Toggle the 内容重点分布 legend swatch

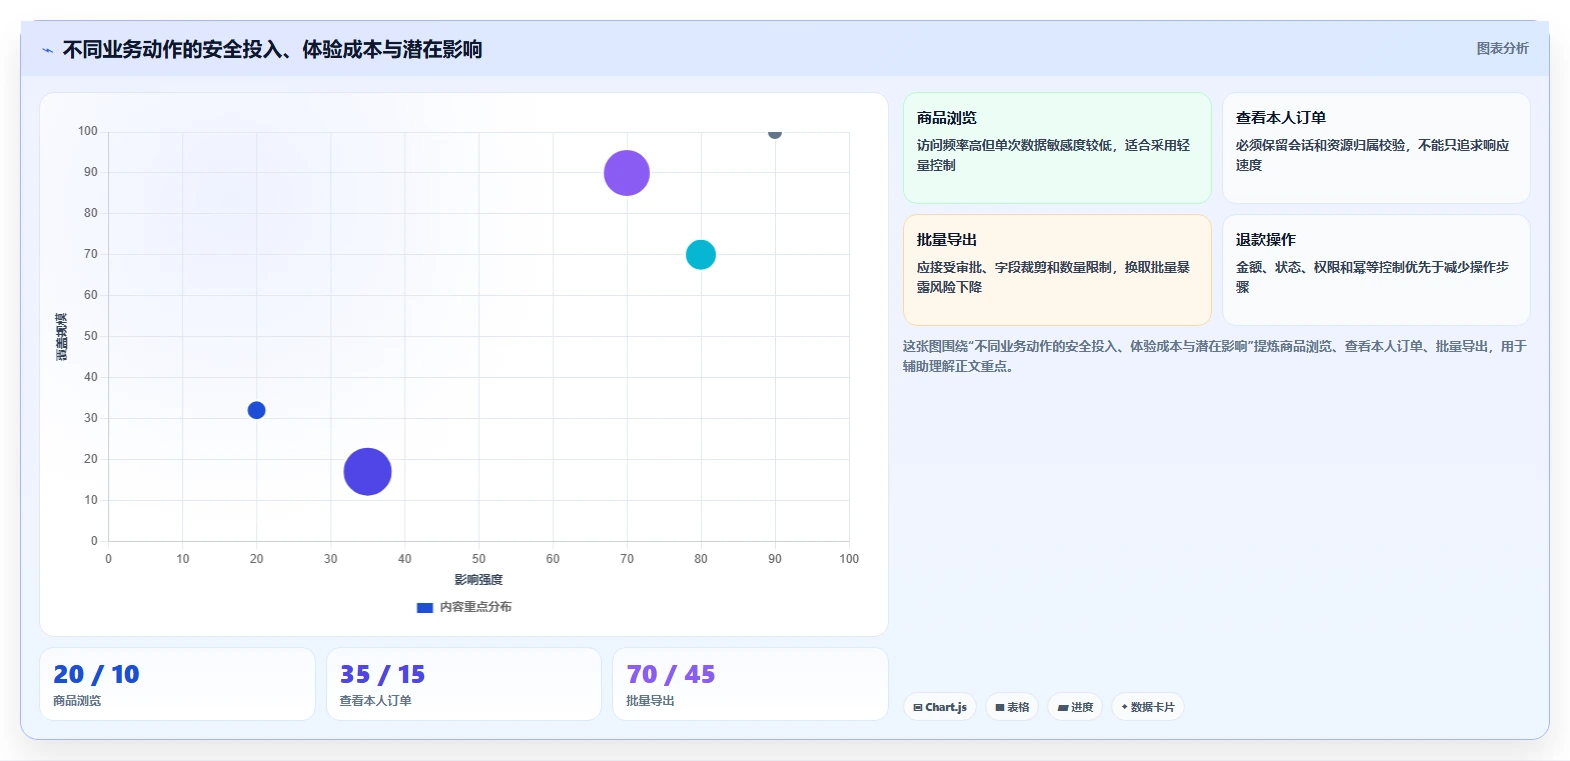point(424,607)
